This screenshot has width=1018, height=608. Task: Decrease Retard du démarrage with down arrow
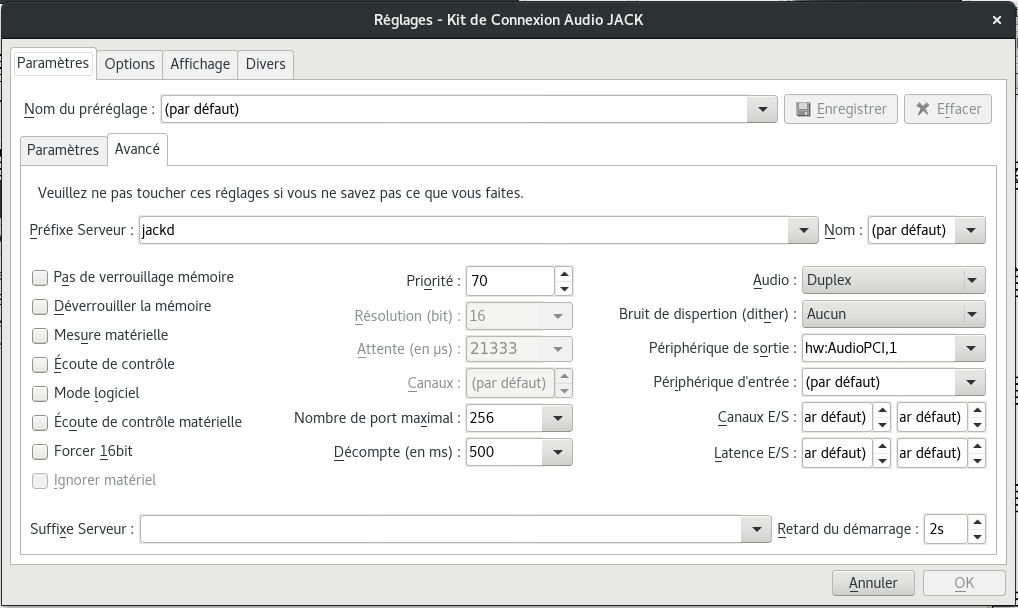pyautogui.click(x=977, y=536)
